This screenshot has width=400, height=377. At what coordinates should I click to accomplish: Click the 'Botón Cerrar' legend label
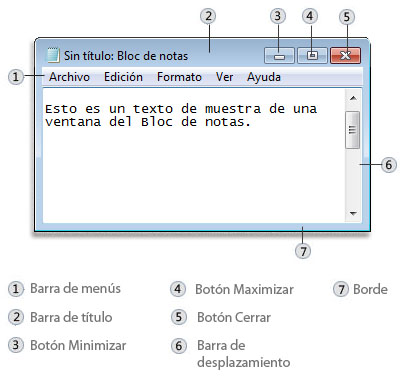click(234, 317)
